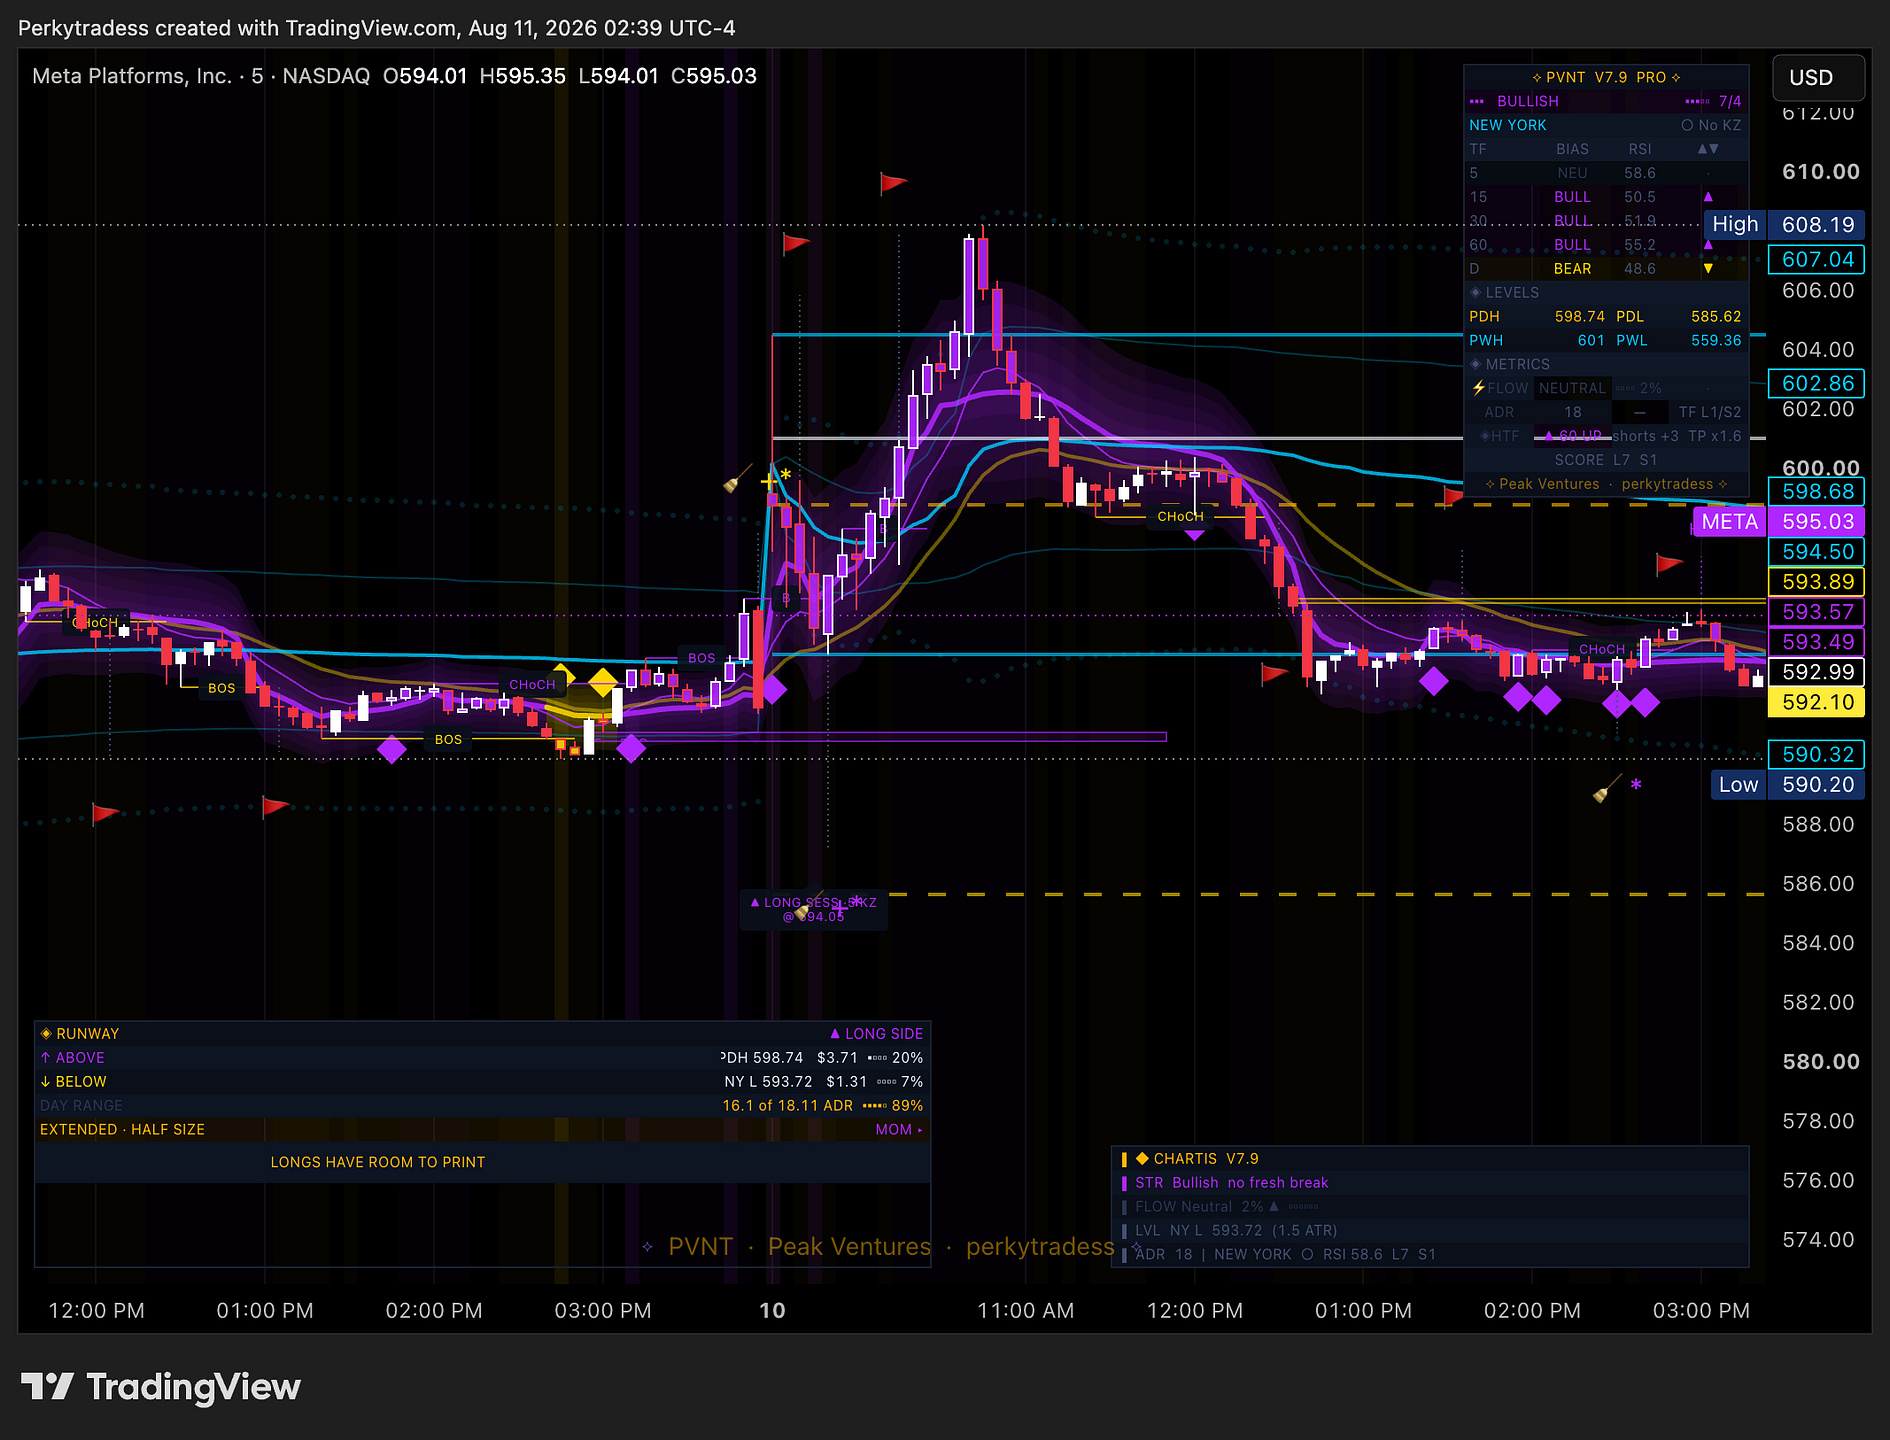This screenshot has height=1440, width=1890.
Task: Click the 11:00 AM time axis label
Action: pos(1026,1310)
